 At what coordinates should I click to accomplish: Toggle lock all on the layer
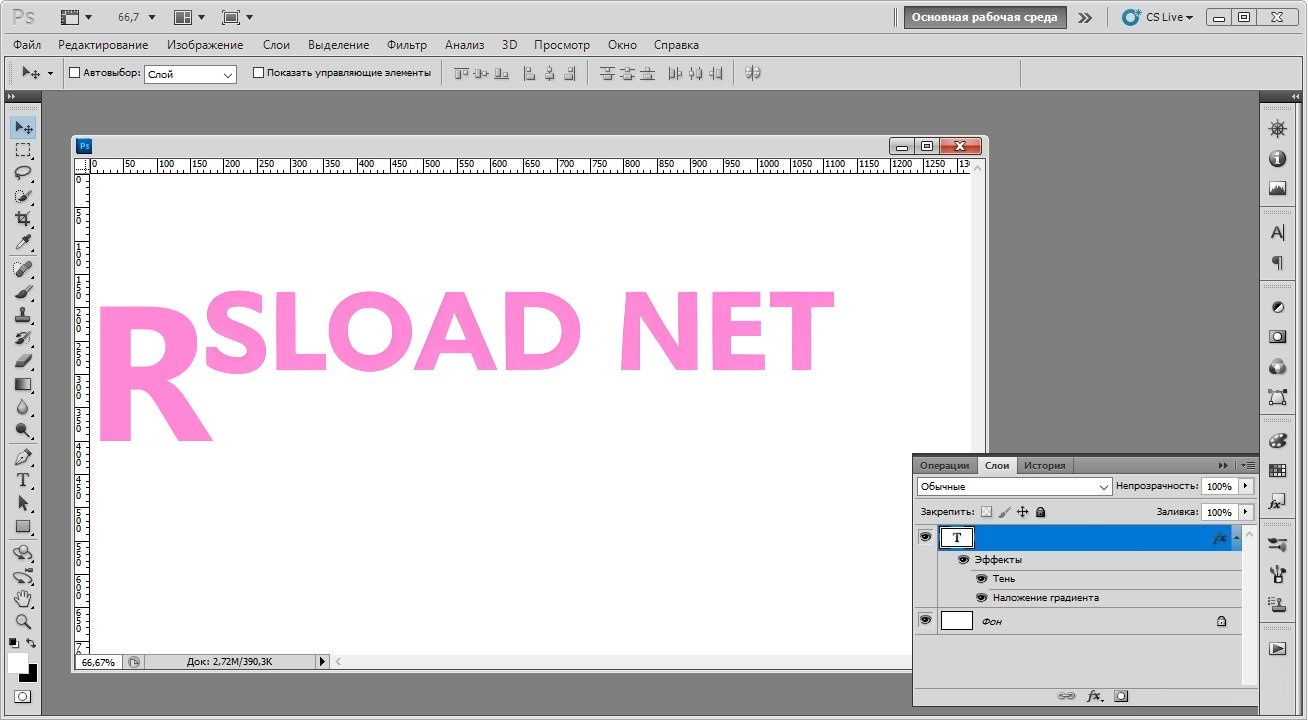click(1040, 512)
